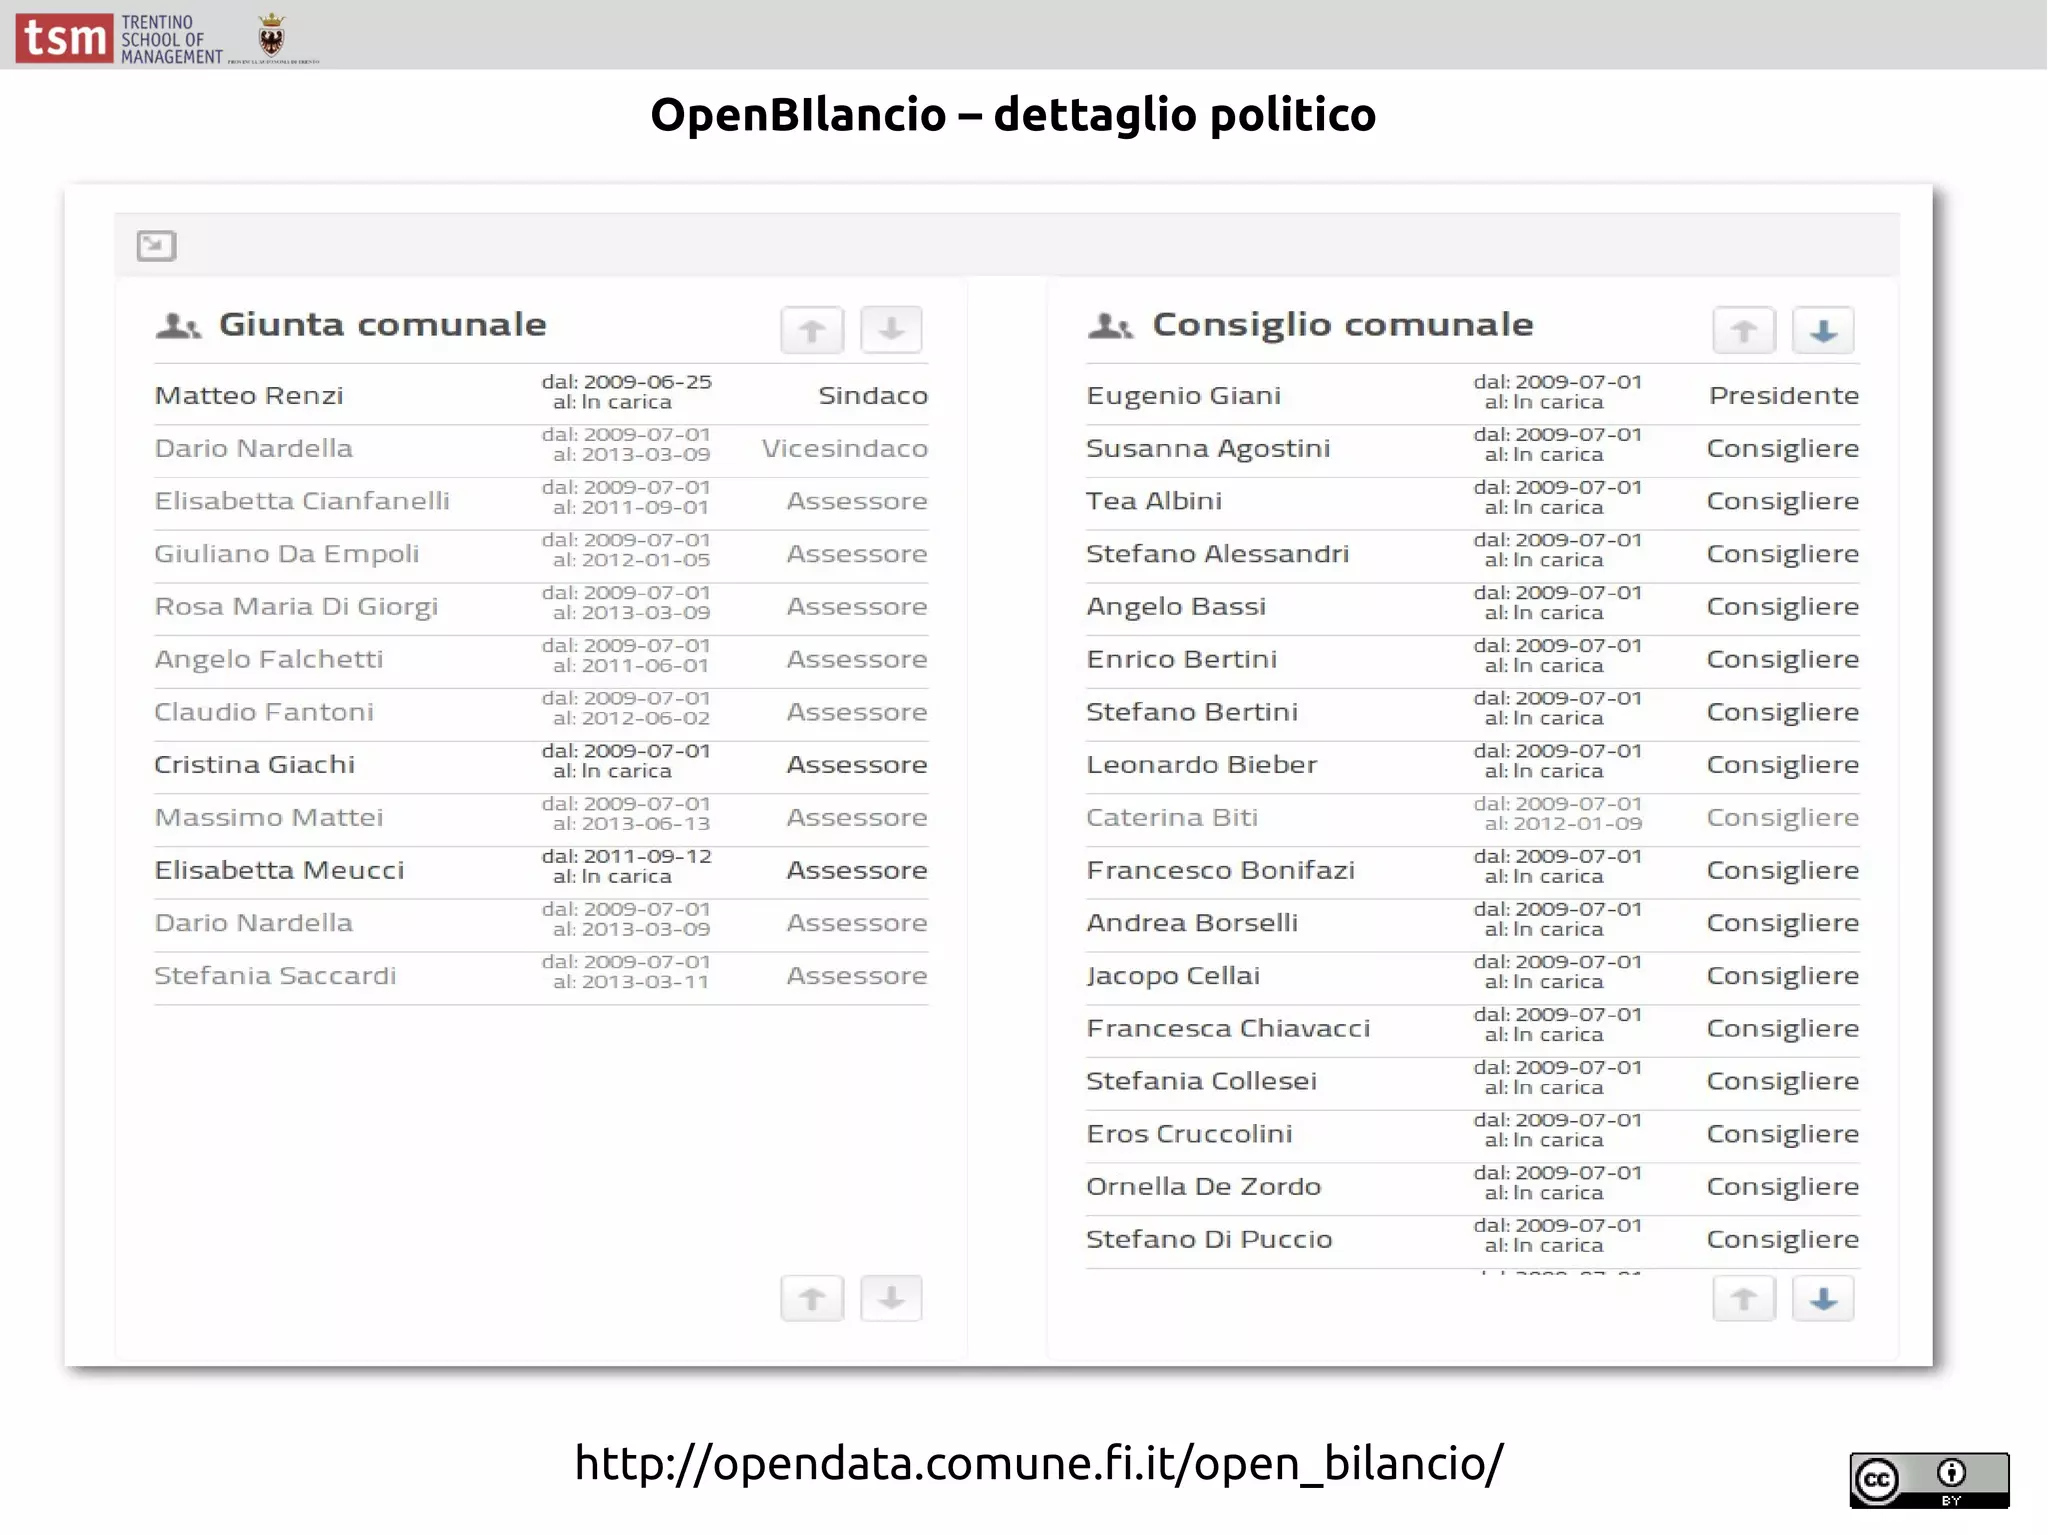Image resolution: width=2048 pixels, height=1535 pixels.
Task: Click the Creative Commons BY license badge
Action: [x=1929, y=1480]
